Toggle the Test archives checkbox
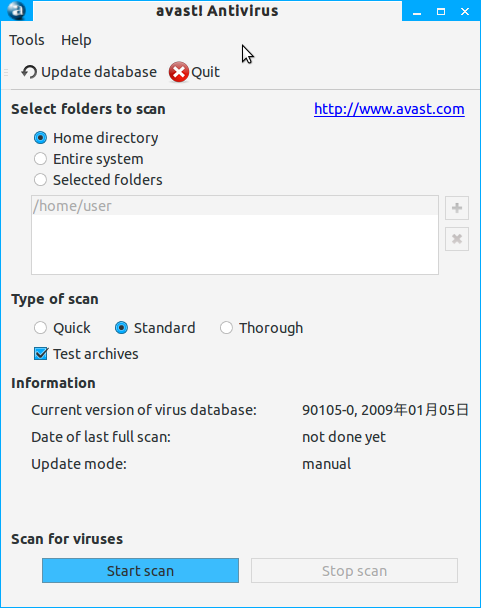 coord(41,354)
